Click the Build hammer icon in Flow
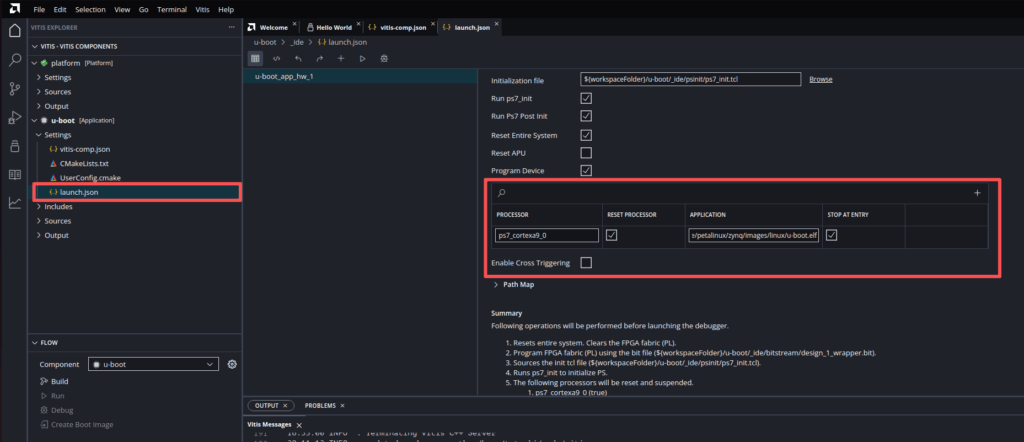The width and height of the screenshot is (1024, 442). [x=44, y=381]
